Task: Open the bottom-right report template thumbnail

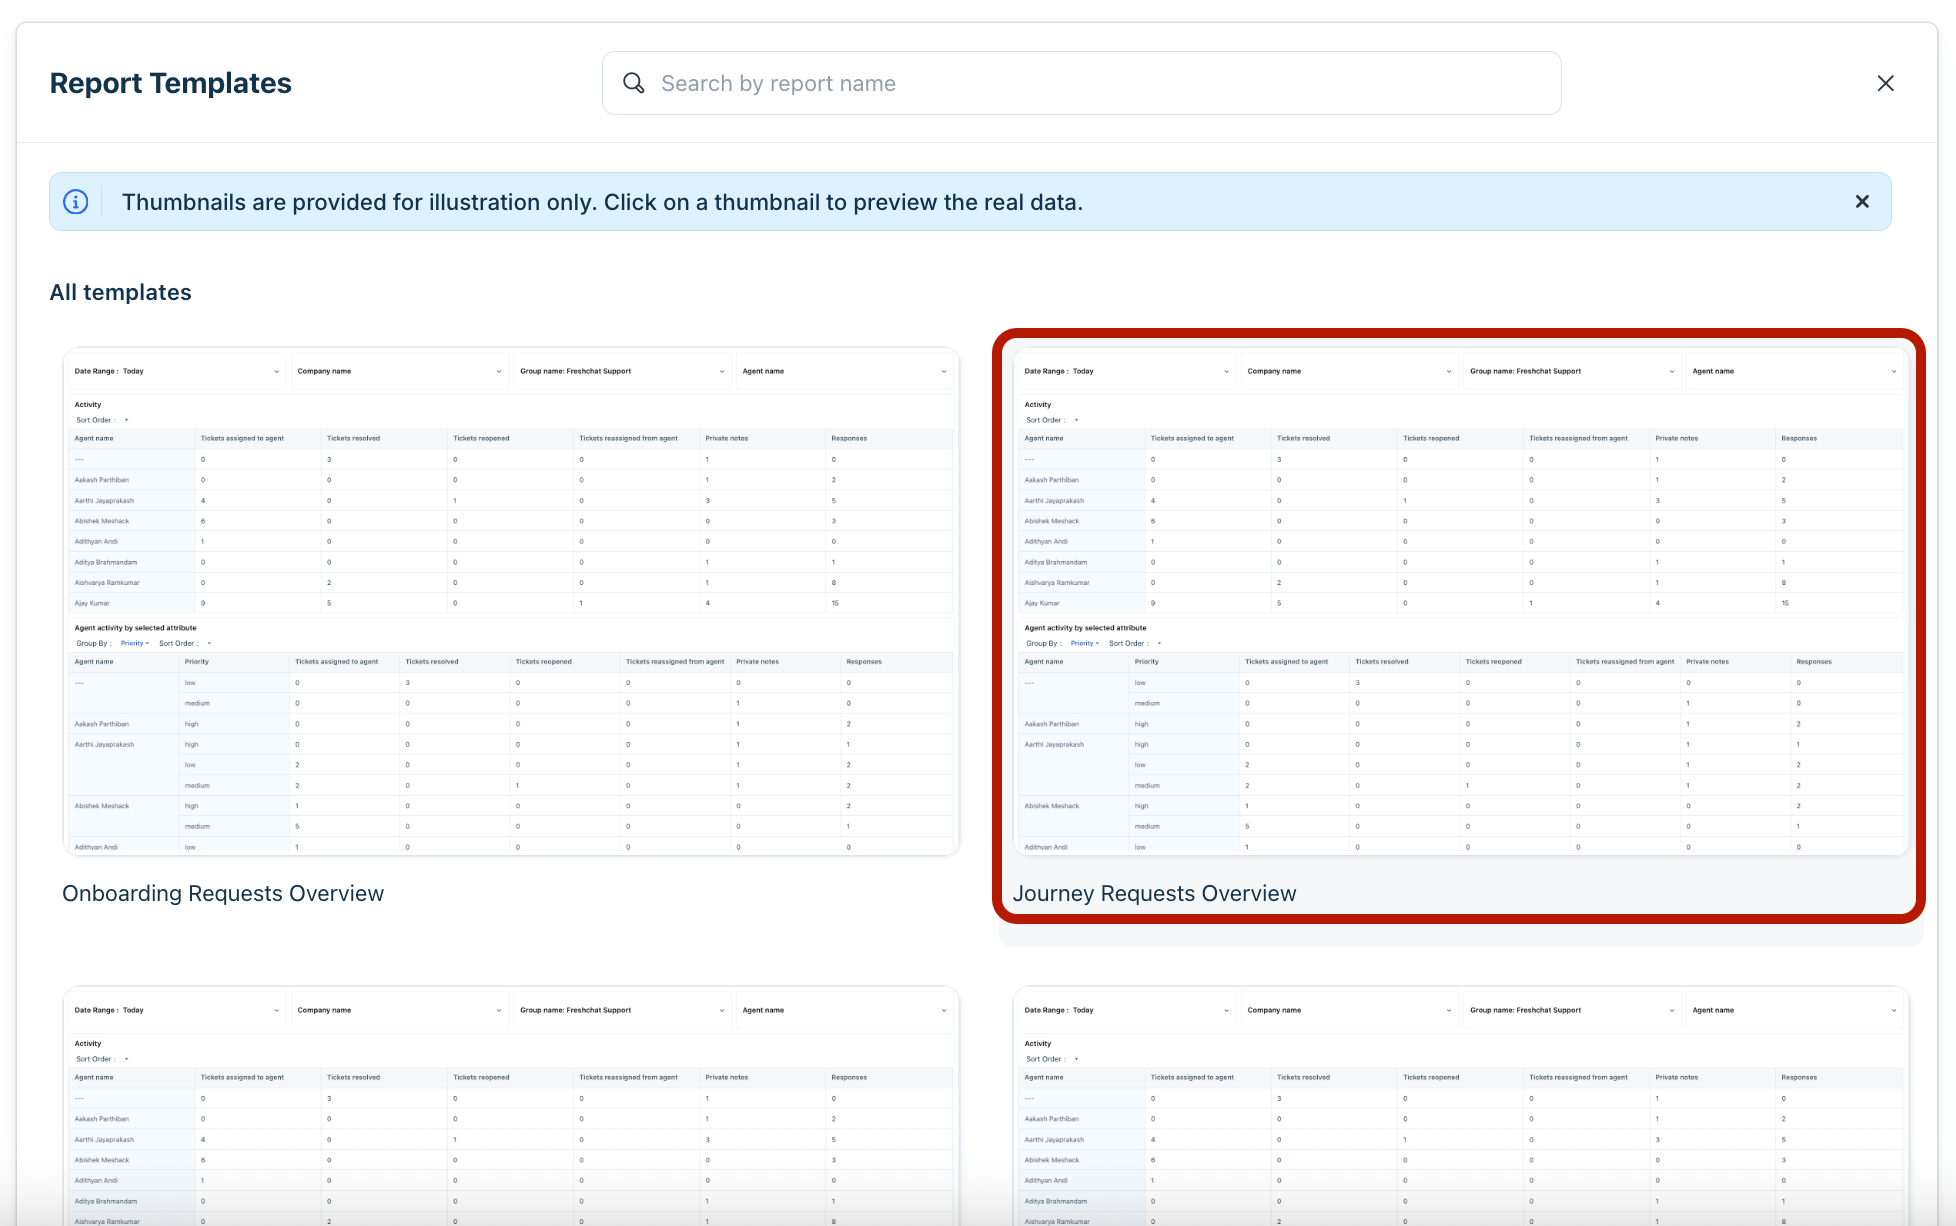Action: tap(1460, 1110)
